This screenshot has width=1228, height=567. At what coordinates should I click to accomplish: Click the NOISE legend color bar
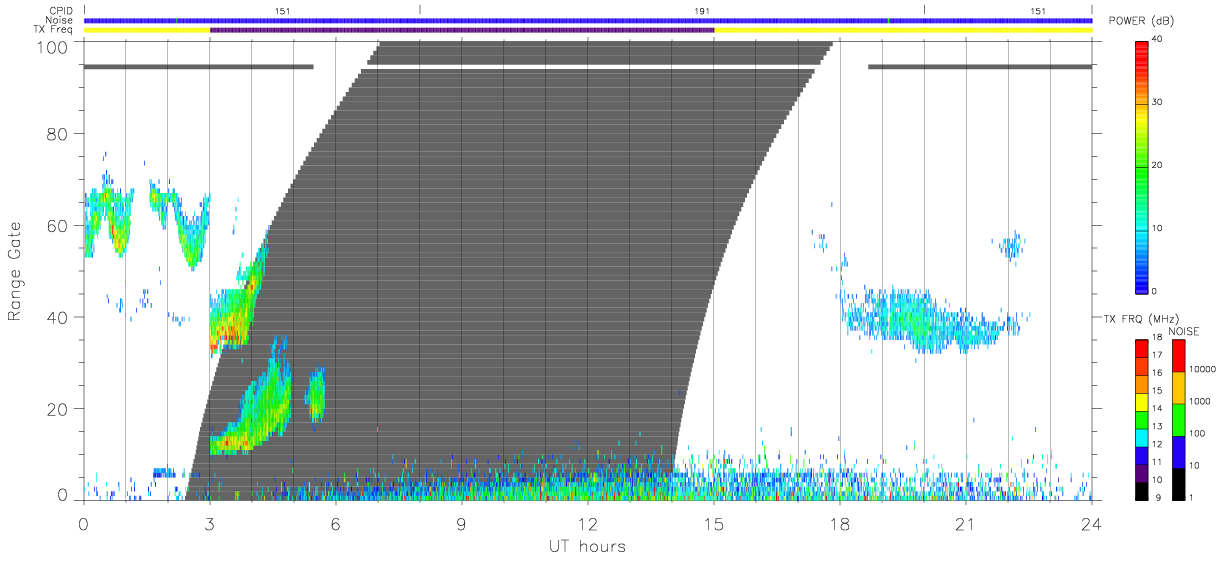click(x=1179, y=419)
